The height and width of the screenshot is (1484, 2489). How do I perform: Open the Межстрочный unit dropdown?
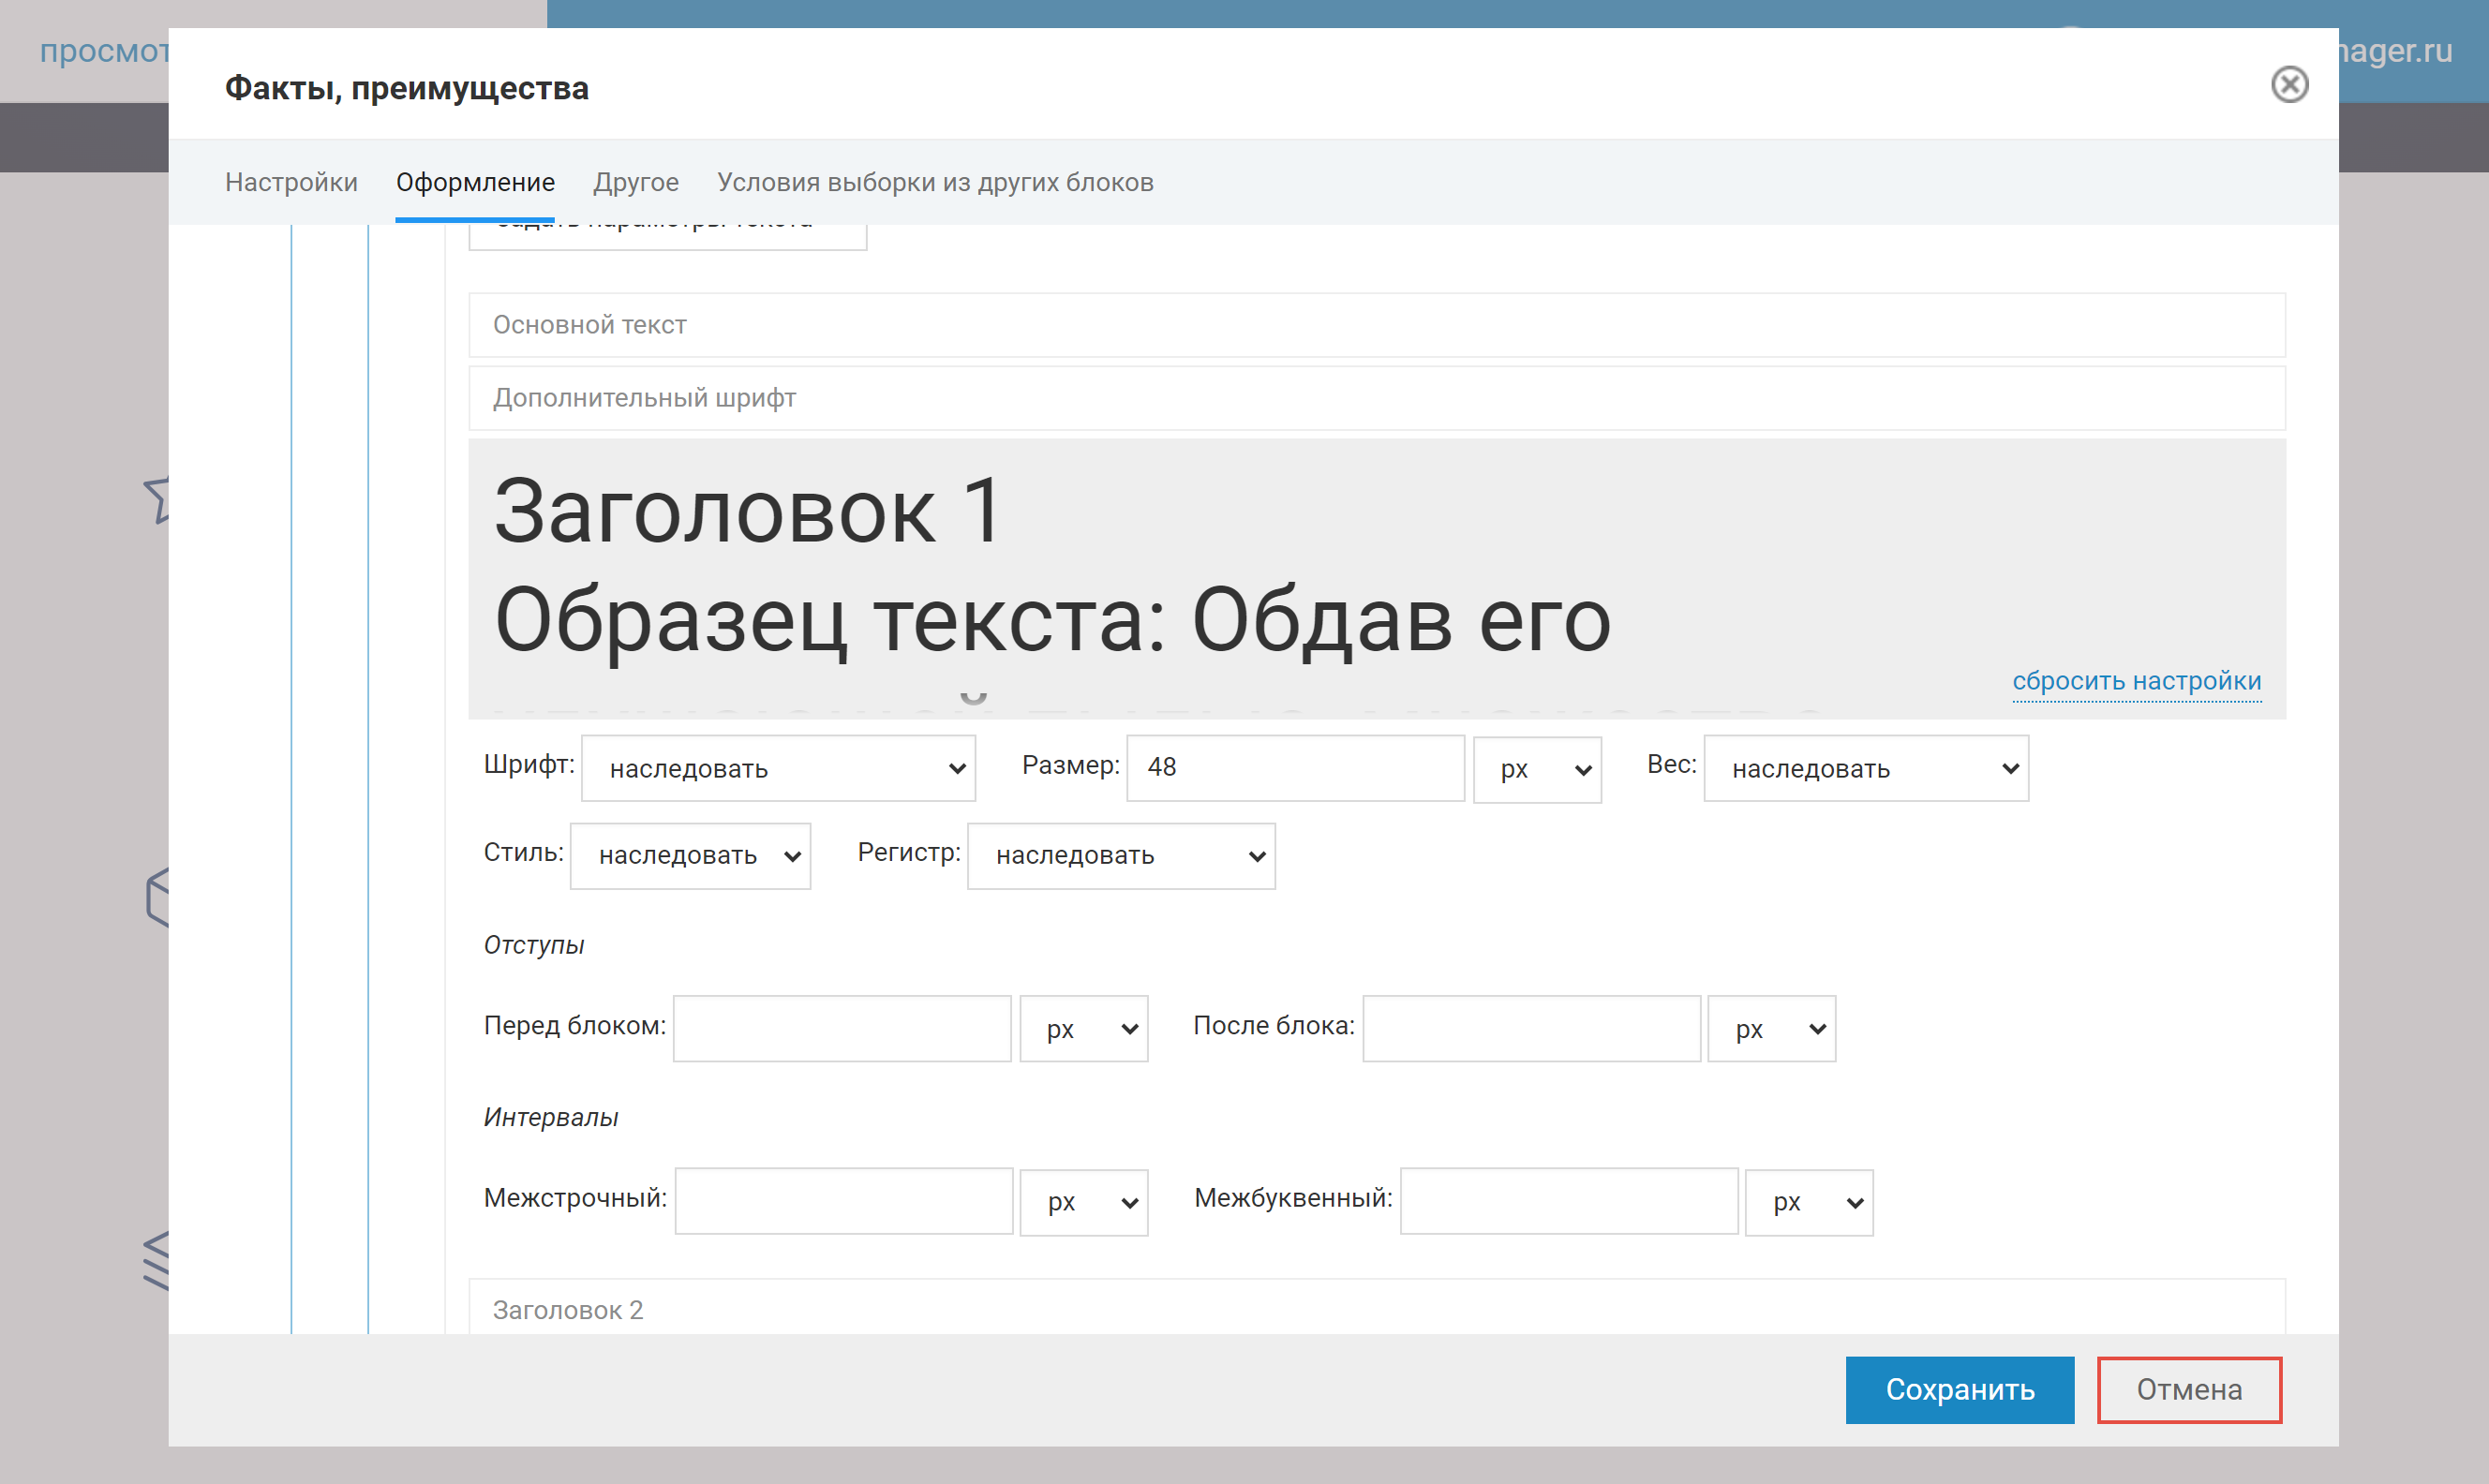(x=1084, y=1203)
